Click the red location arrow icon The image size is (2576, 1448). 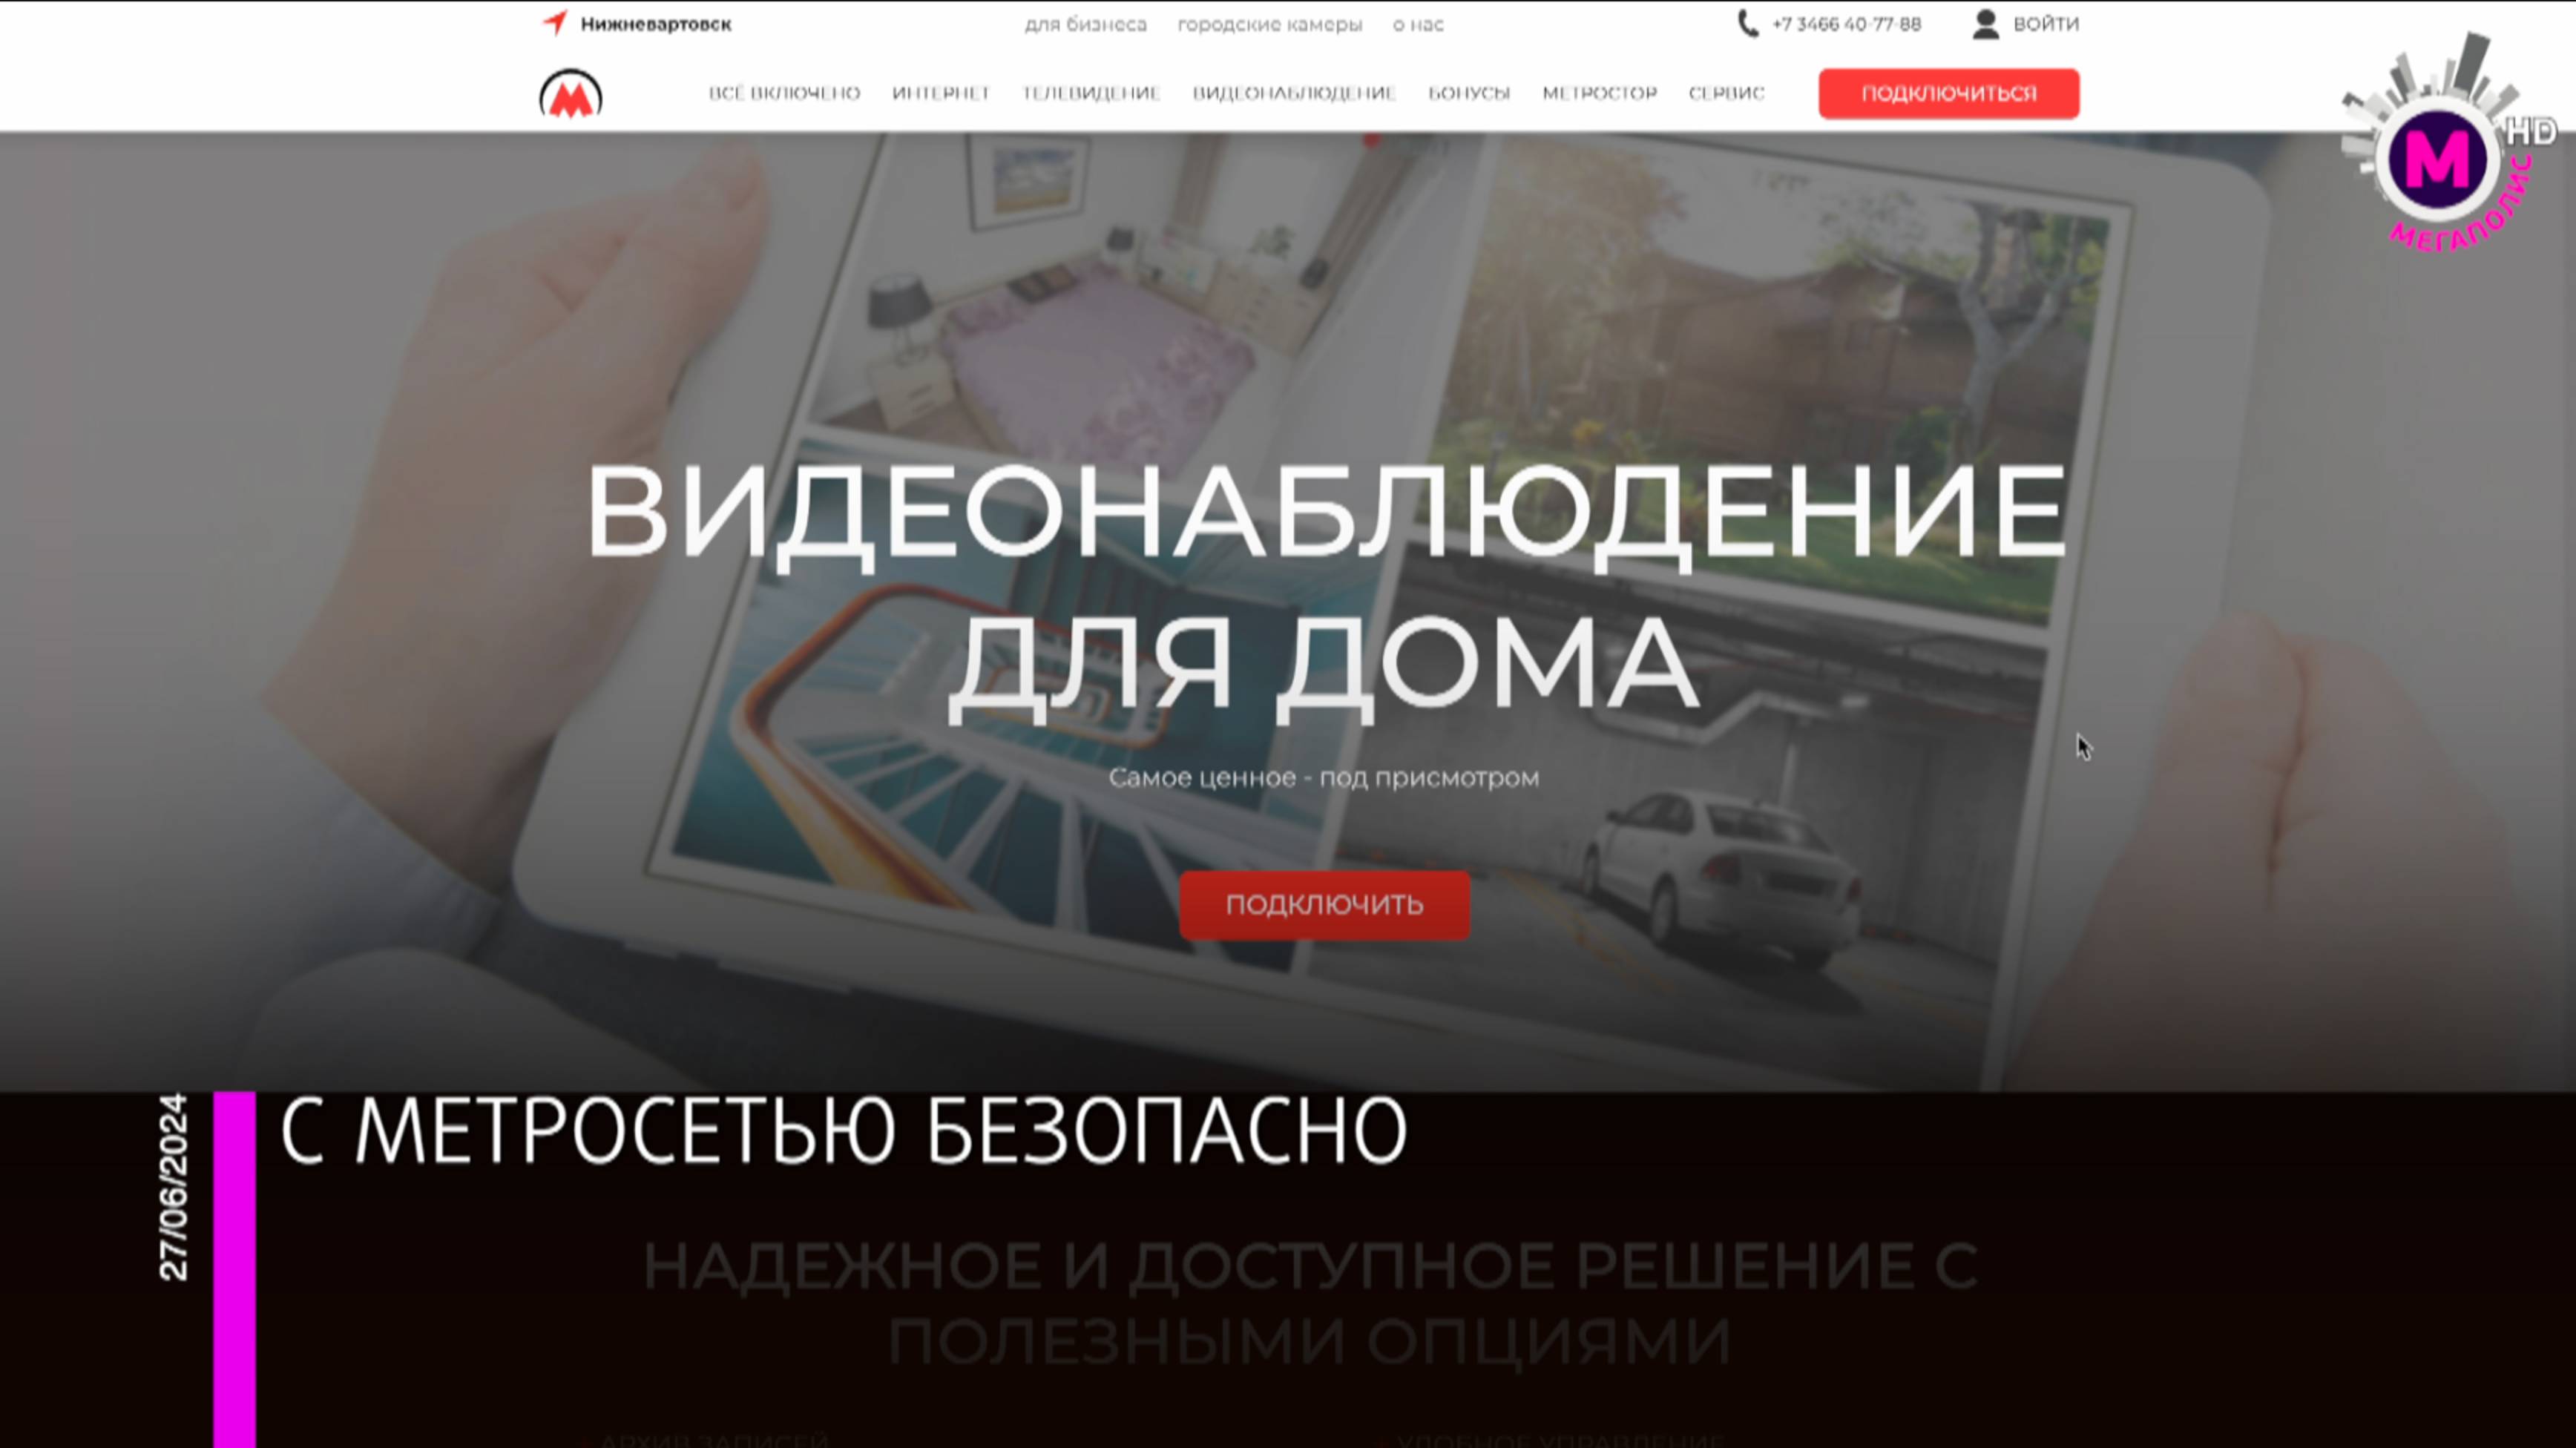pos(555,22)
